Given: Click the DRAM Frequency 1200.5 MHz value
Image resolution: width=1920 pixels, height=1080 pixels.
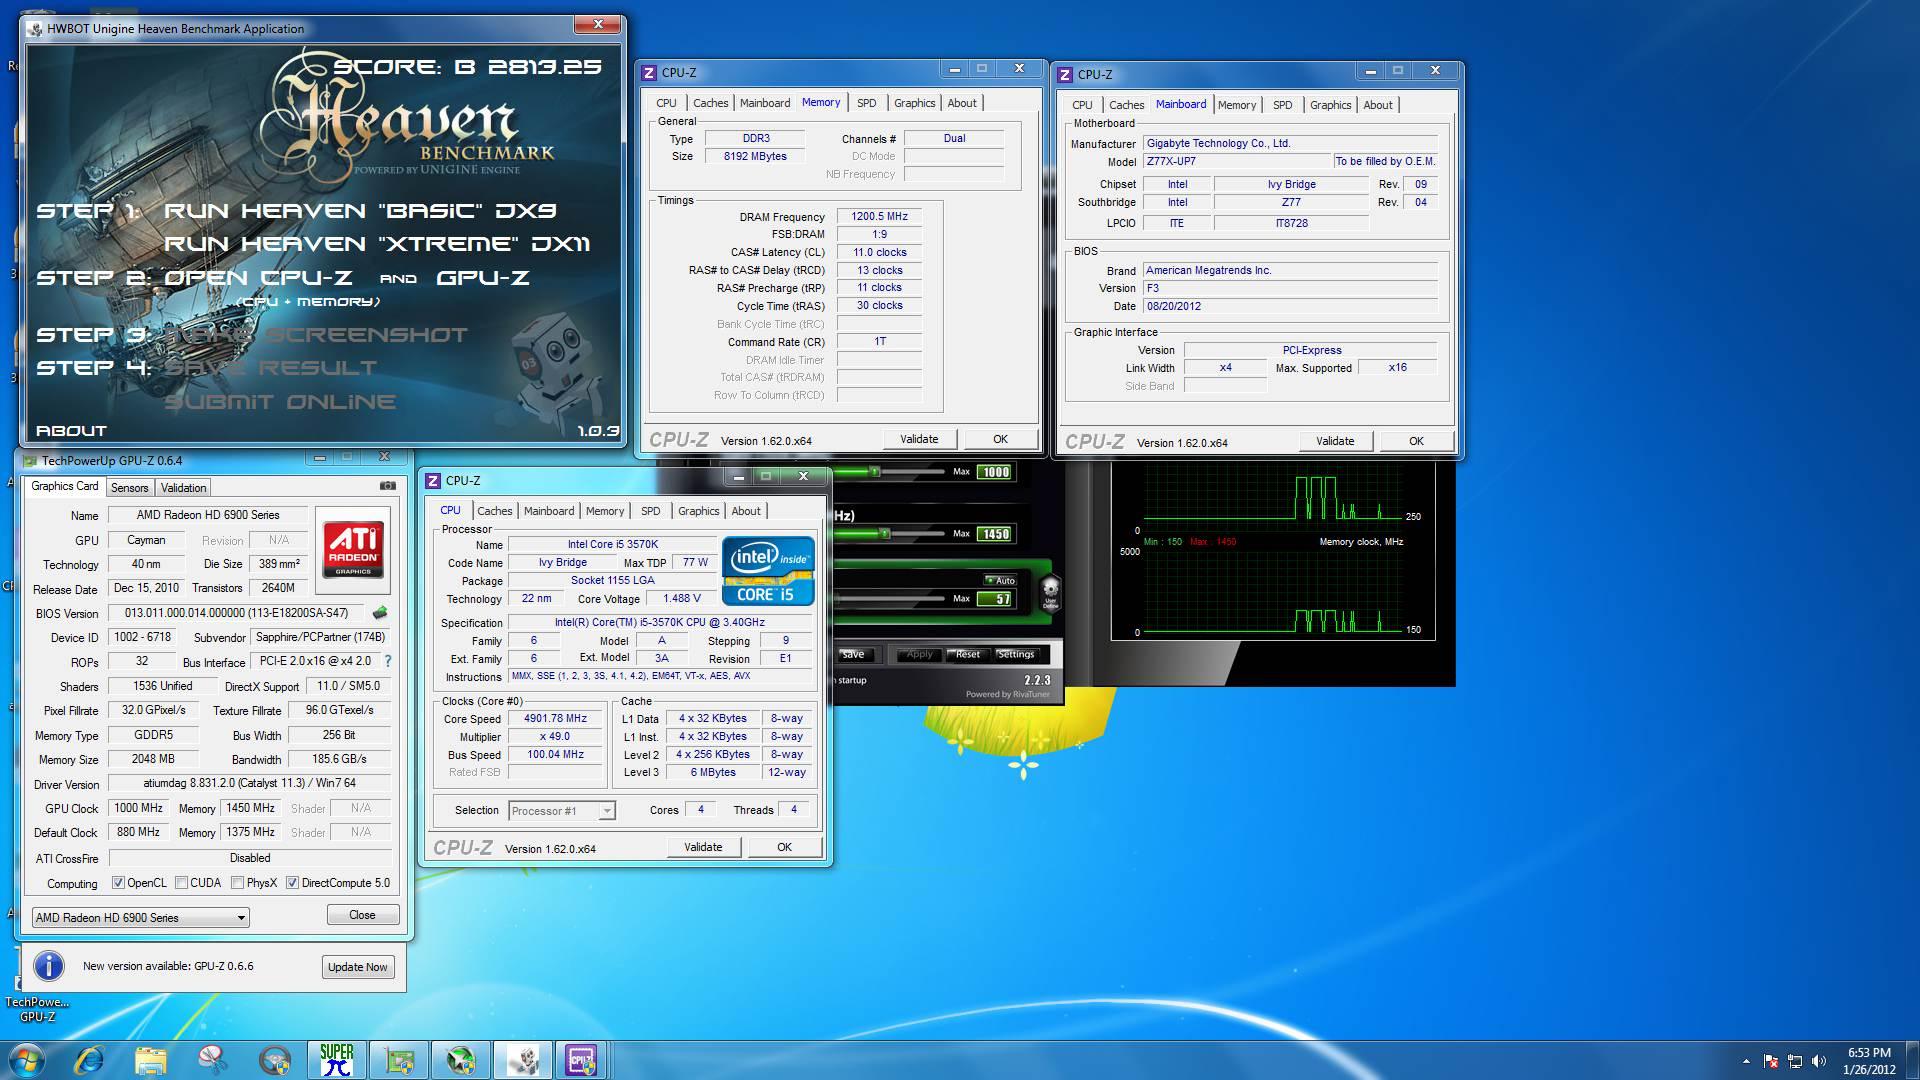Looking at the screenshot, I should click(879, 216).
